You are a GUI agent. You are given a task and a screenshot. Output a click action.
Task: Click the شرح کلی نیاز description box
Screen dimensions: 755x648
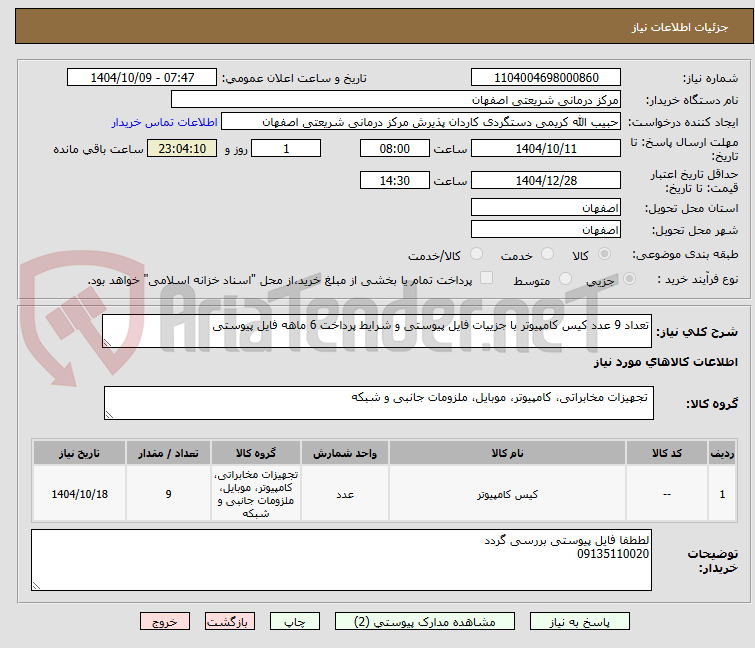coord(377,331)
